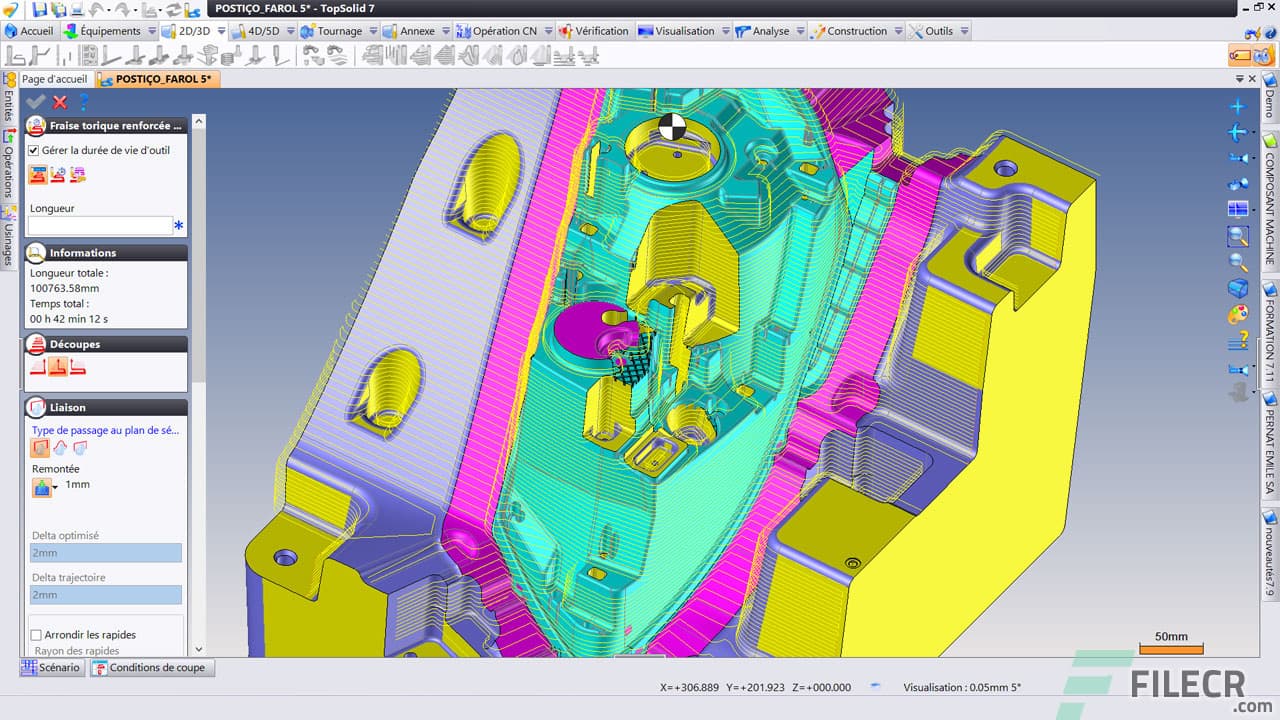This screenshot has width=1280, height=720.
Task: Open the dropdown arrow next to Tournage
Action: click(x=373, y=31)
